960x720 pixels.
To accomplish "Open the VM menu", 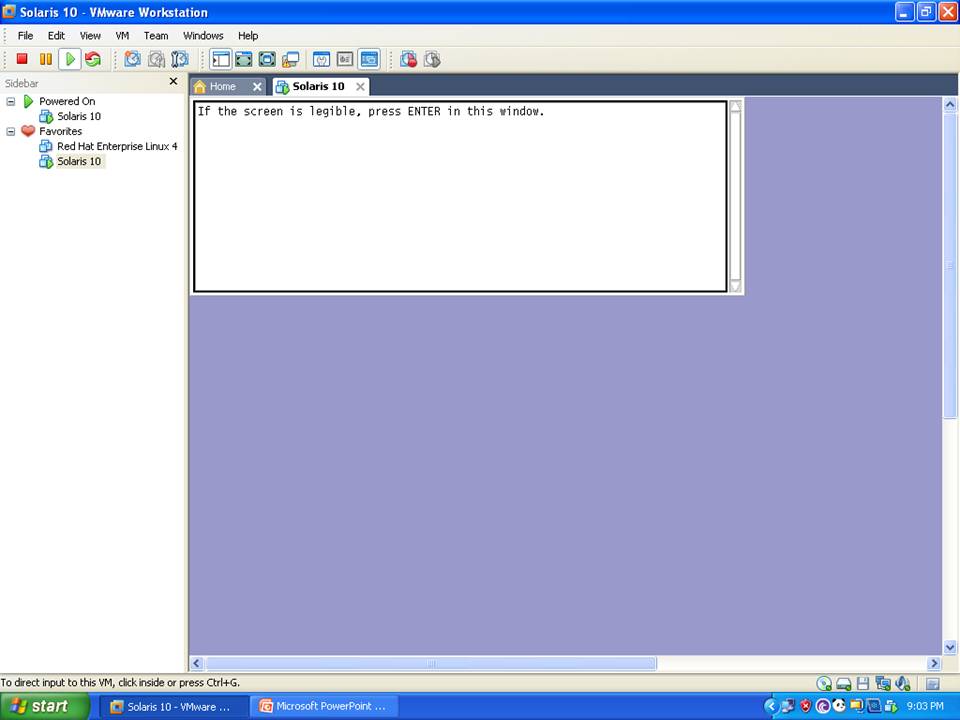I will click(122, 36).
